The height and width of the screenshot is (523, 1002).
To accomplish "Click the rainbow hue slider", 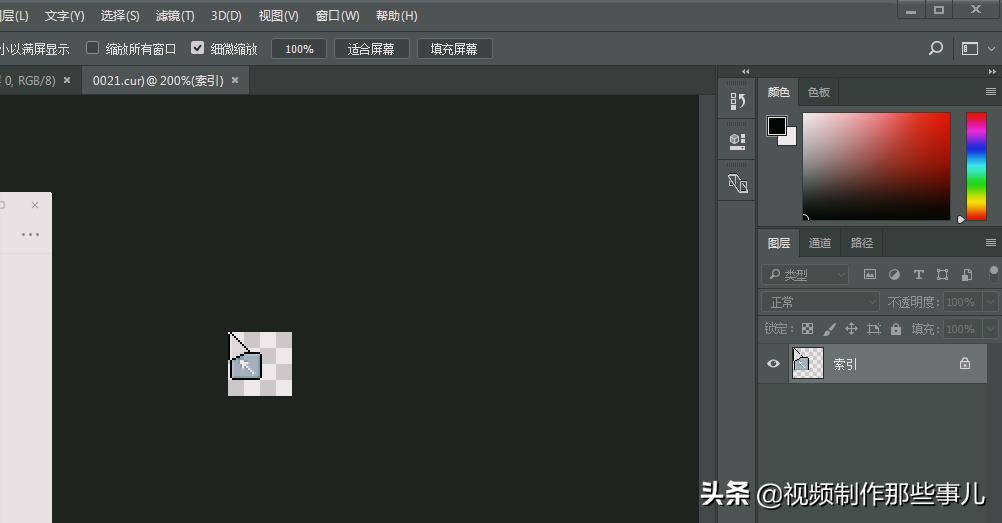I will [x=976, y=166].
